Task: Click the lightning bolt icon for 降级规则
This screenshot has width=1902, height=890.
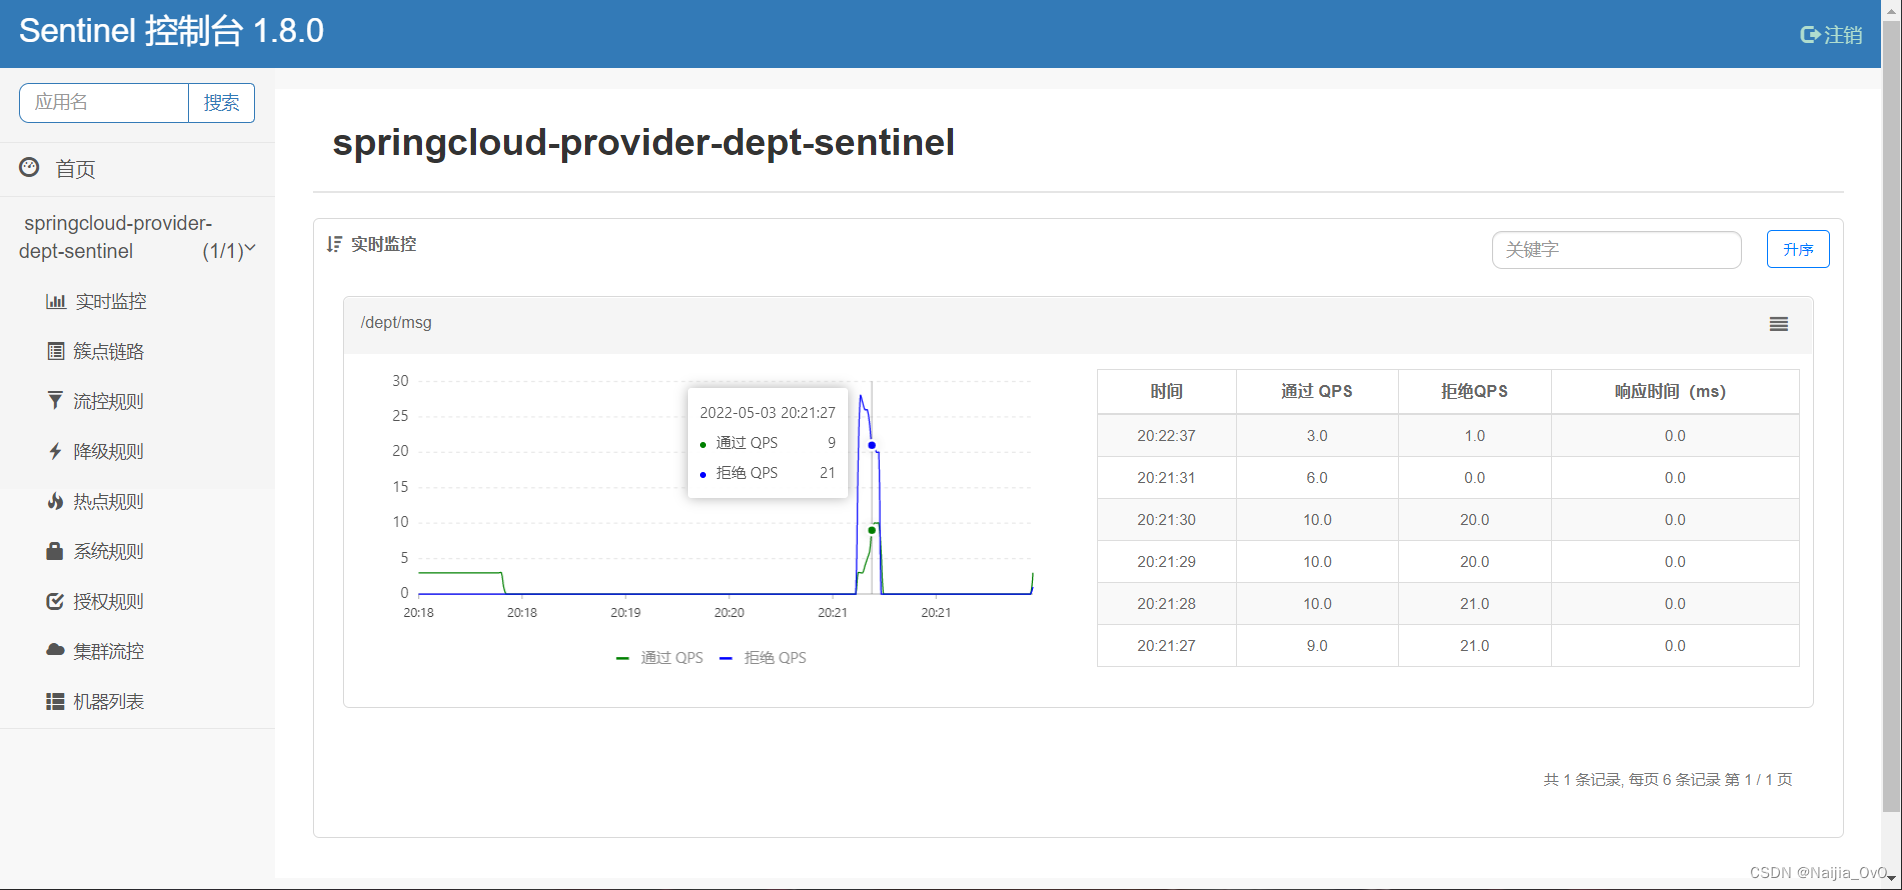Action: (55, 451)
